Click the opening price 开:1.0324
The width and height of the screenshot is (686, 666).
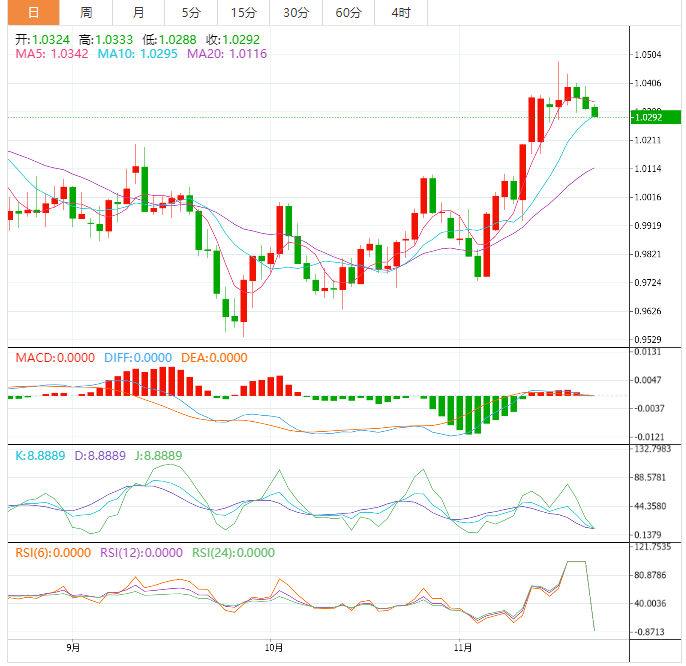tap(42, 40)
